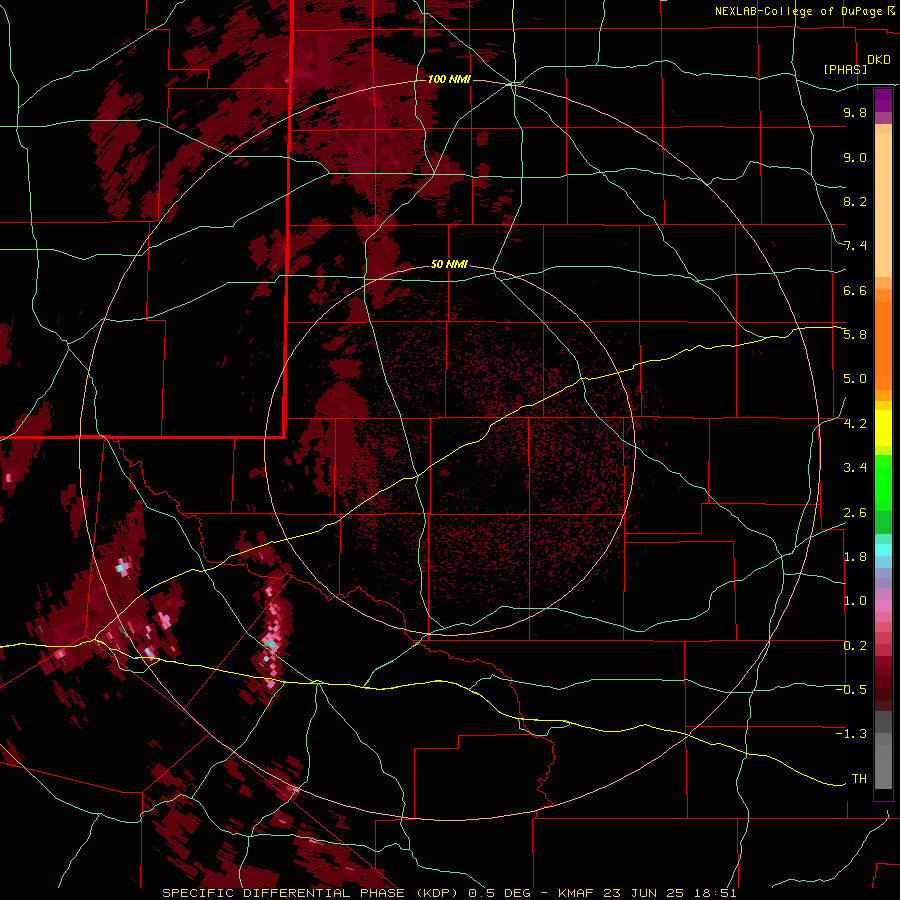Select the 100 NMI range ring label
The height and width of the screenshot is (900, 900).
pos(449,79)
